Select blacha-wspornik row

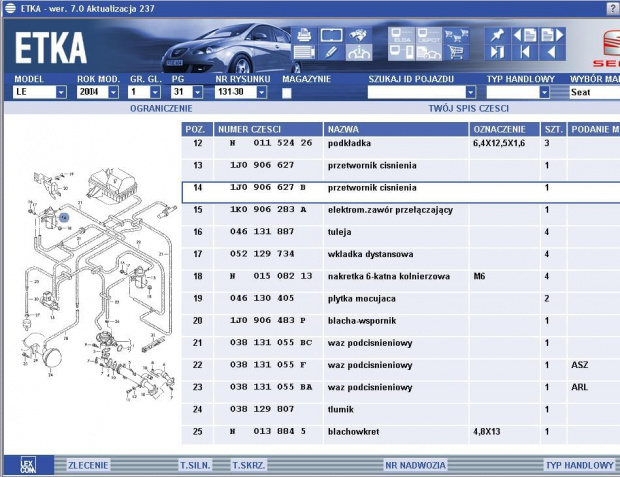pyautogui.click(x=401, y=325)
